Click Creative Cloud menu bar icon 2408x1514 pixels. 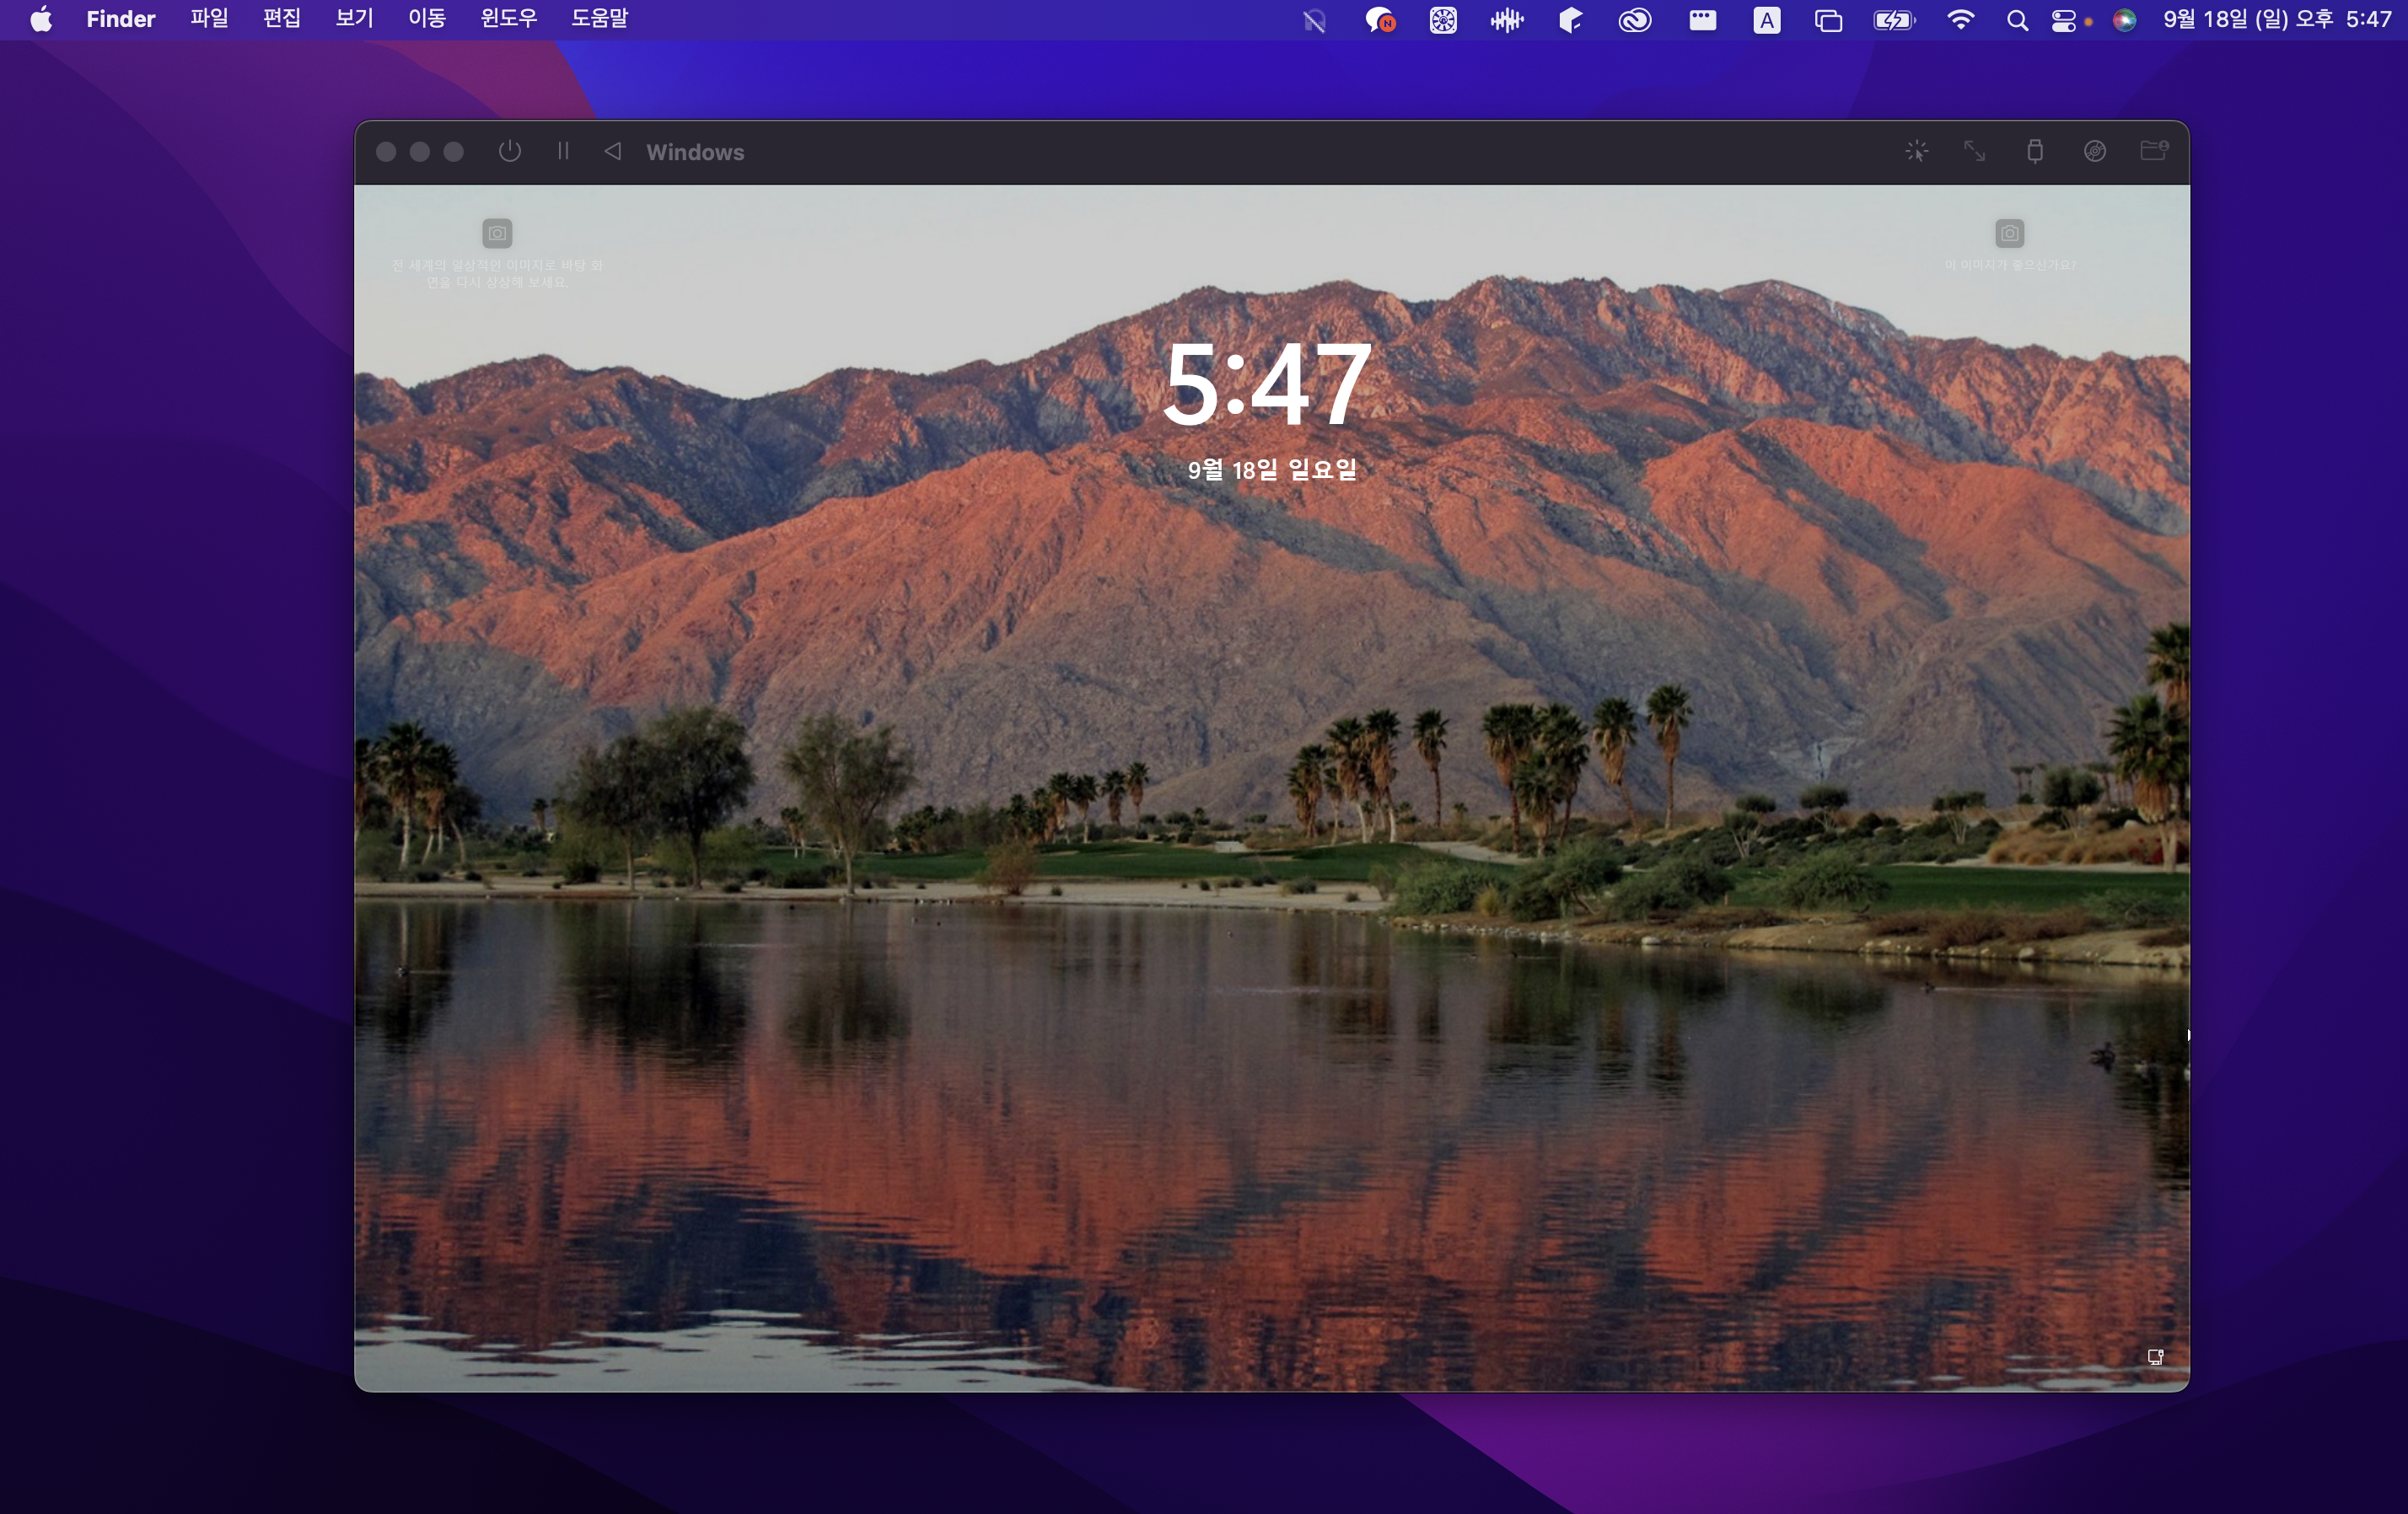click(1634, 21)
